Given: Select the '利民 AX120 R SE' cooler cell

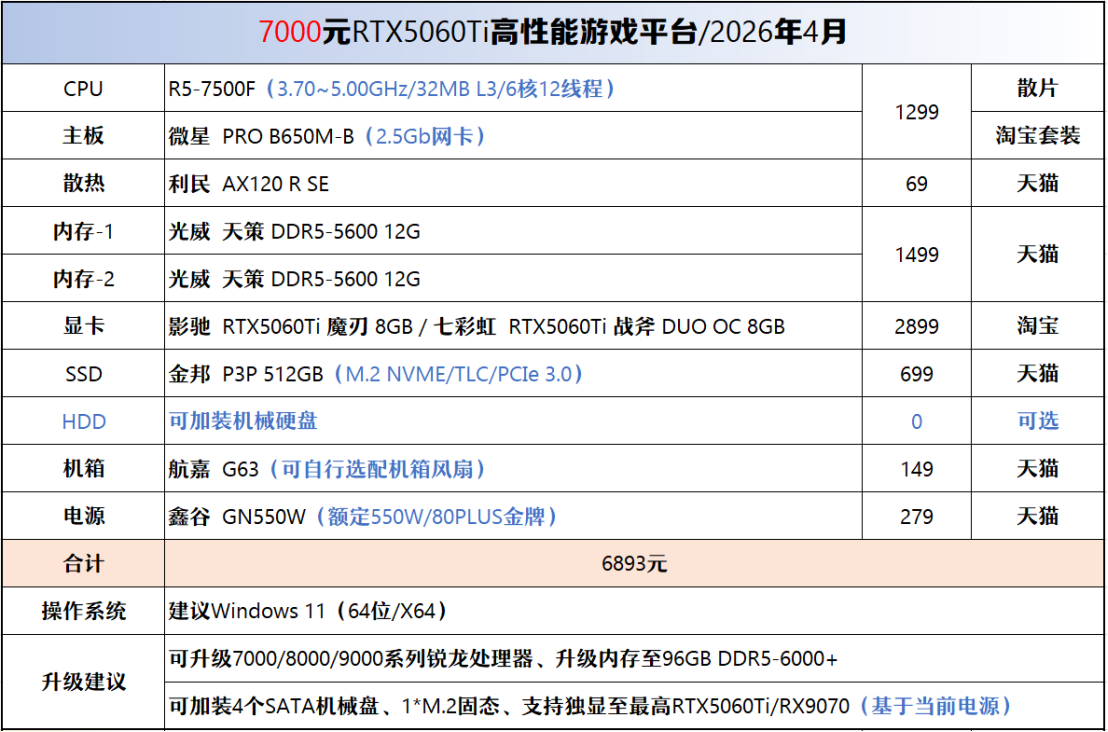Looking at the screenshot, I should [x=513, y=183].
